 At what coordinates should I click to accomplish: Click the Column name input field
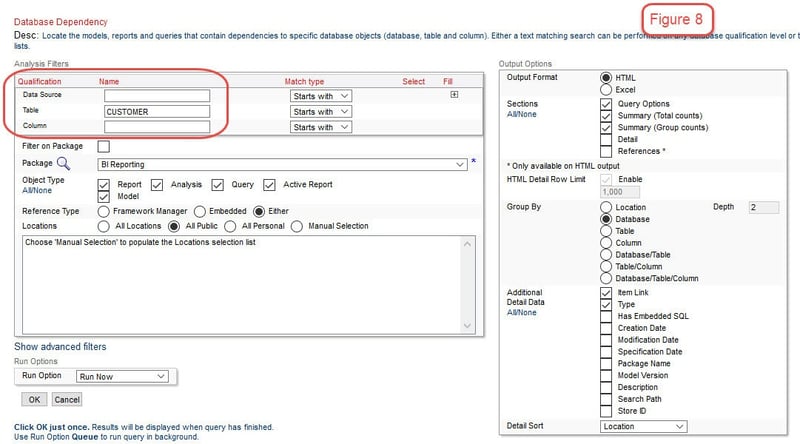pos(157,127)
